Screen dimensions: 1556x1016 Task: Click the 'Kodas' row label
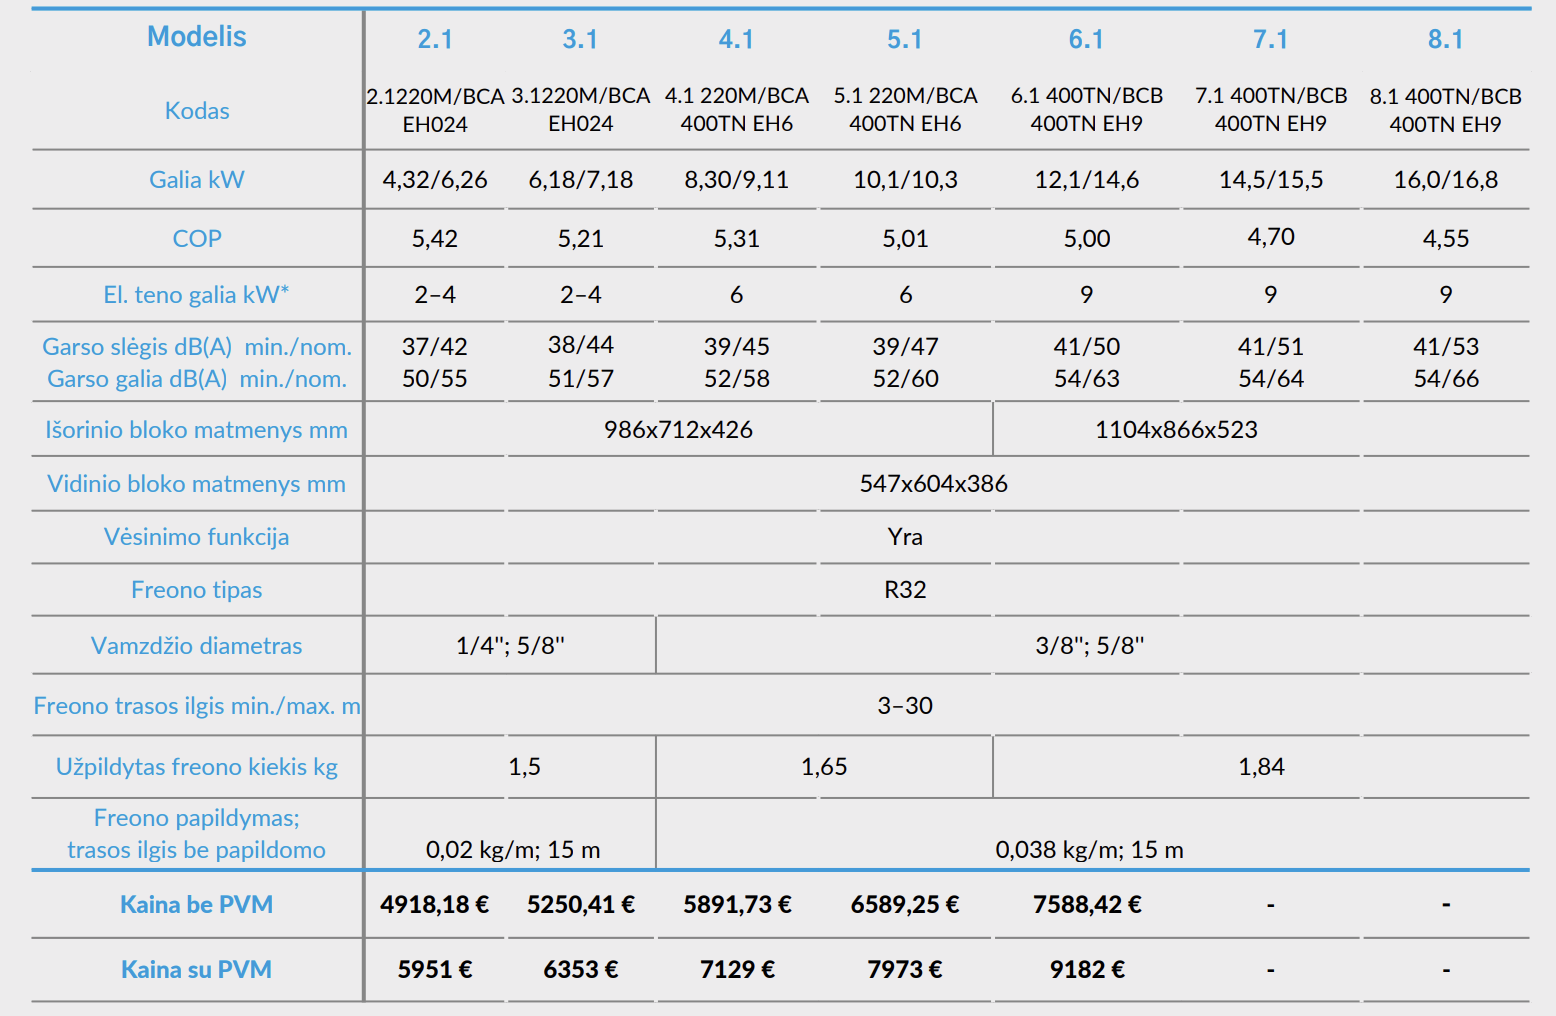click(197, 111)
